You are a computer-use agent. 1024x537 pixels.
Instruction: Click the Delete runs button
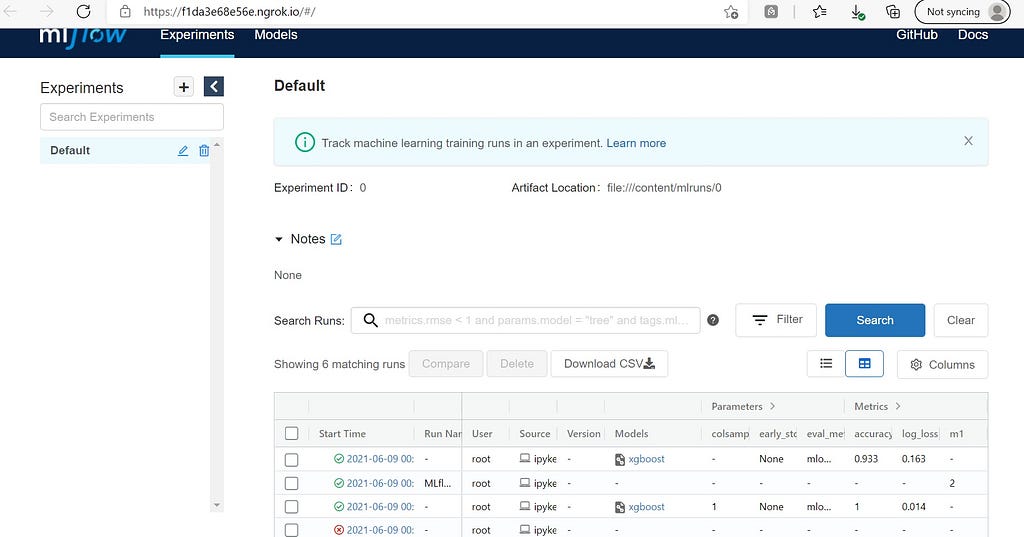(517, 364)
